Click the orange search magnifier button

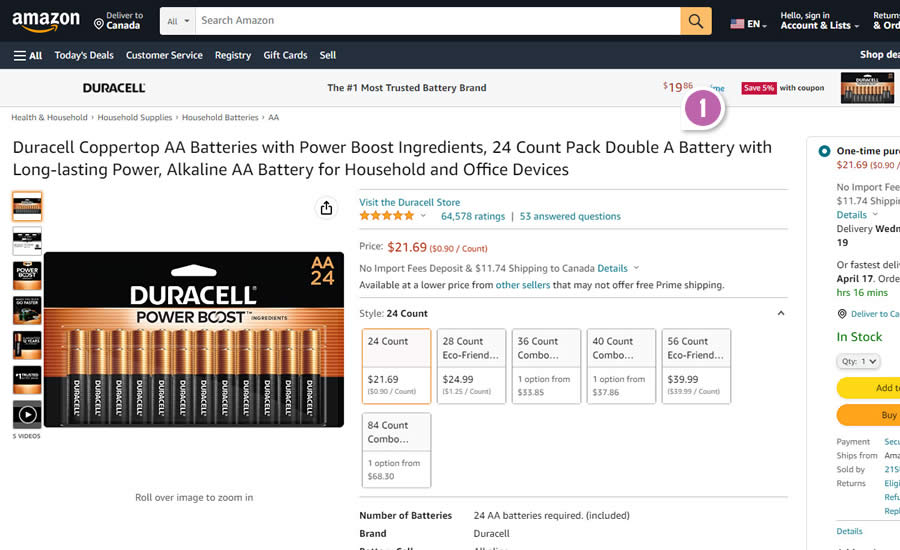[x=695, y=21]
